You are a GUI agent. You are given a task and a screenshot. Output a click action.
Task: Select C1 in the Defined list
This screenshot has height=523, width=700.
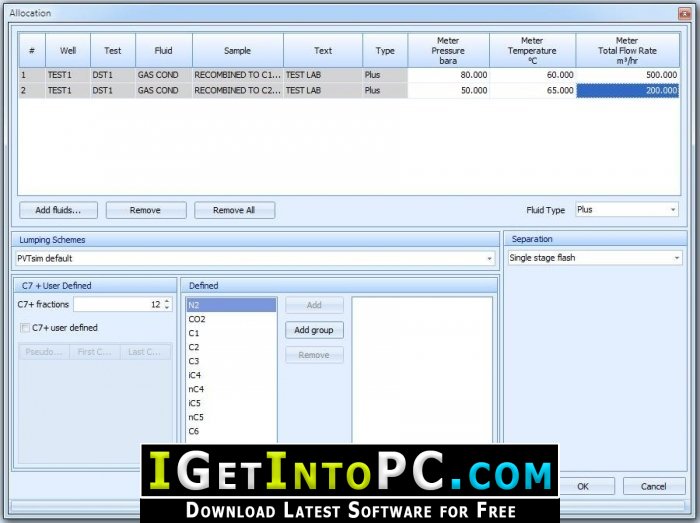[231, 333]
